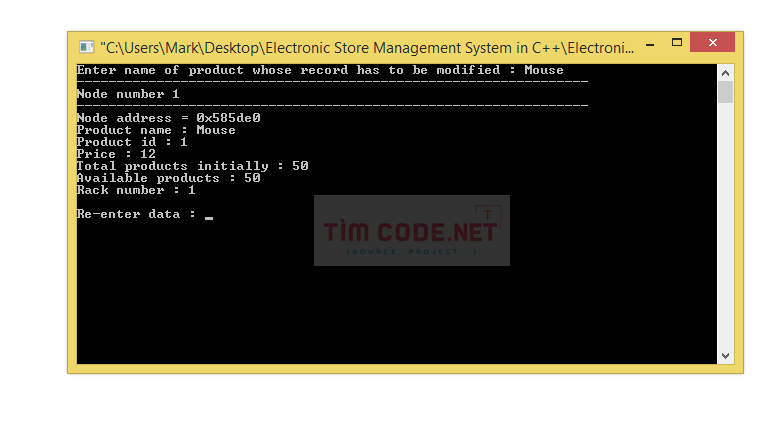The width and height of the screenshot is (784, 422).
Task: Click the 'Re-enter data :' prompt line
Action: (145, 214)
